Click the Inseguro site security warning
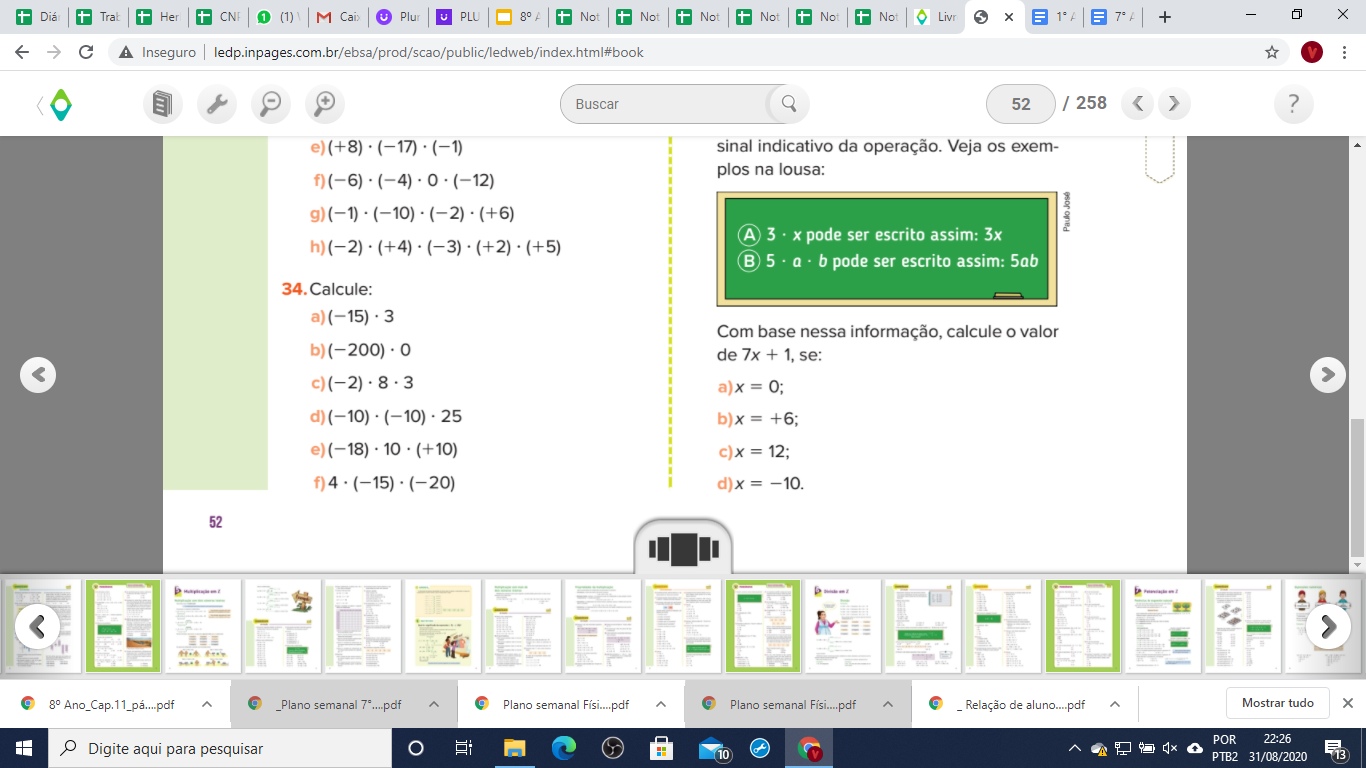1366x768 pixels. (157, 52)
